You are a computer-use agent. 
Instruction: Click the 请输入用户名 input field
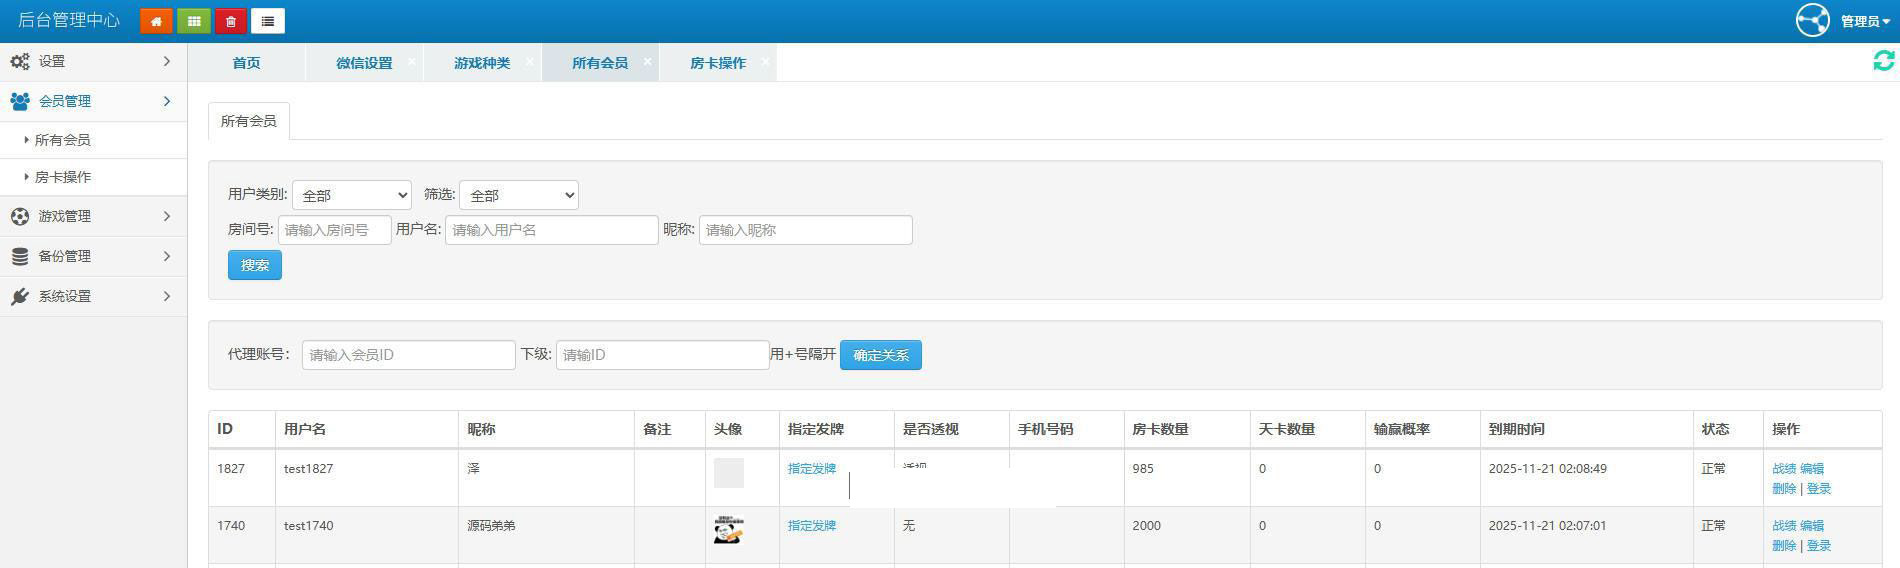click(x=552, y=230)
